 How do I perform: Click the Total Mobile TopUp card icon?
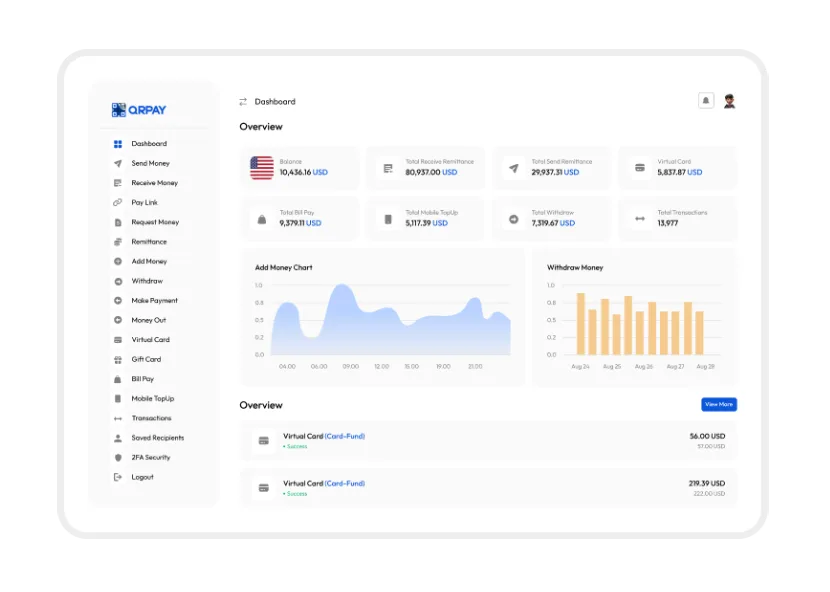(x=388, y=219)
